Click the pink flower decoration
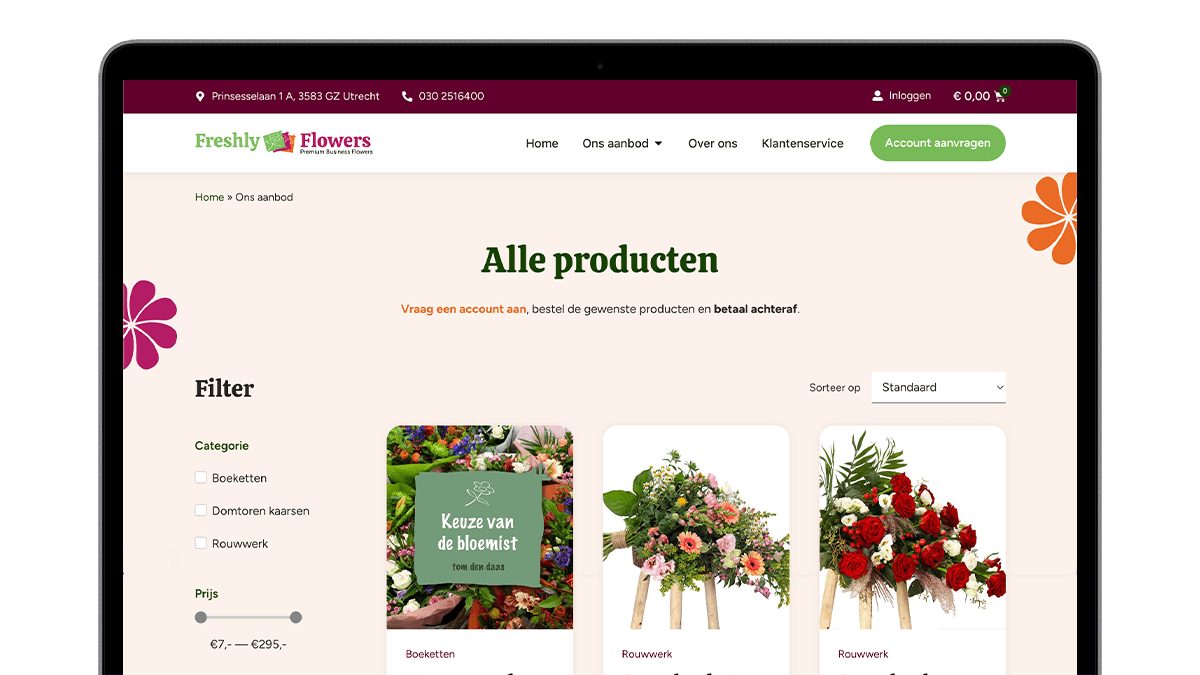Viewport: 1200px width, 675px height. 149,325
